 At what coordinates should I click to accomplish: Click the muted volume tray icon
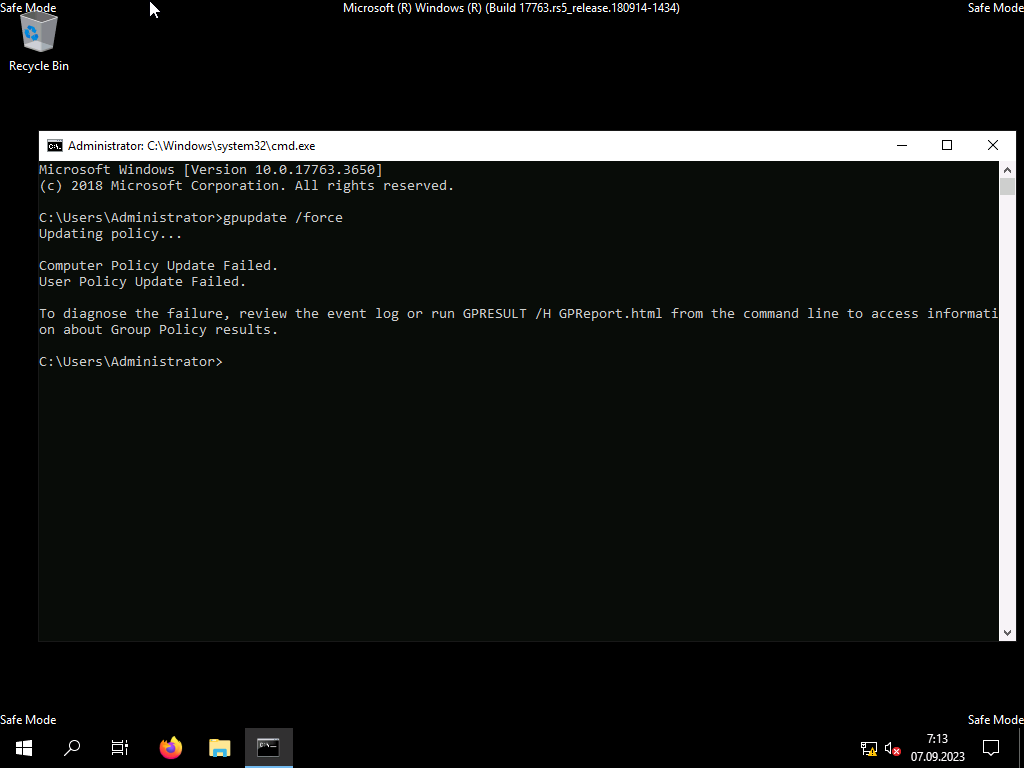[x=892, y=748]
